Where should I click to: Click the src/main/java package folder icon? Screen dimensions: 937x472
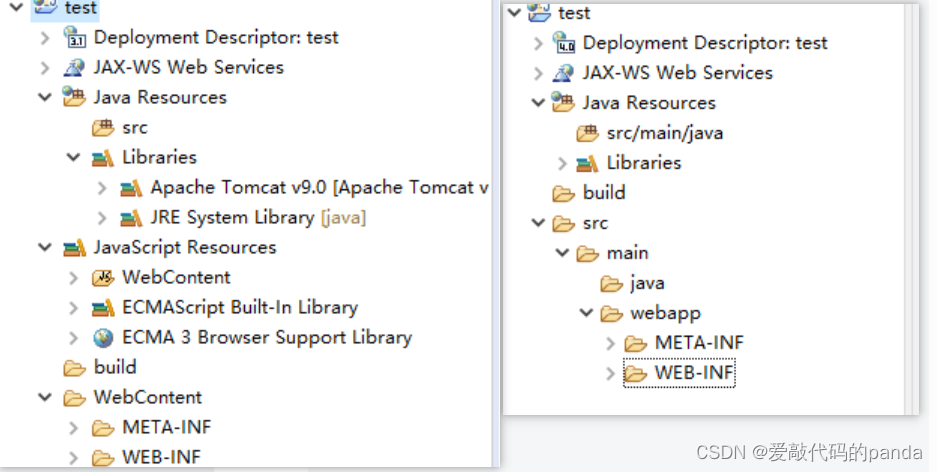(587, 133)
